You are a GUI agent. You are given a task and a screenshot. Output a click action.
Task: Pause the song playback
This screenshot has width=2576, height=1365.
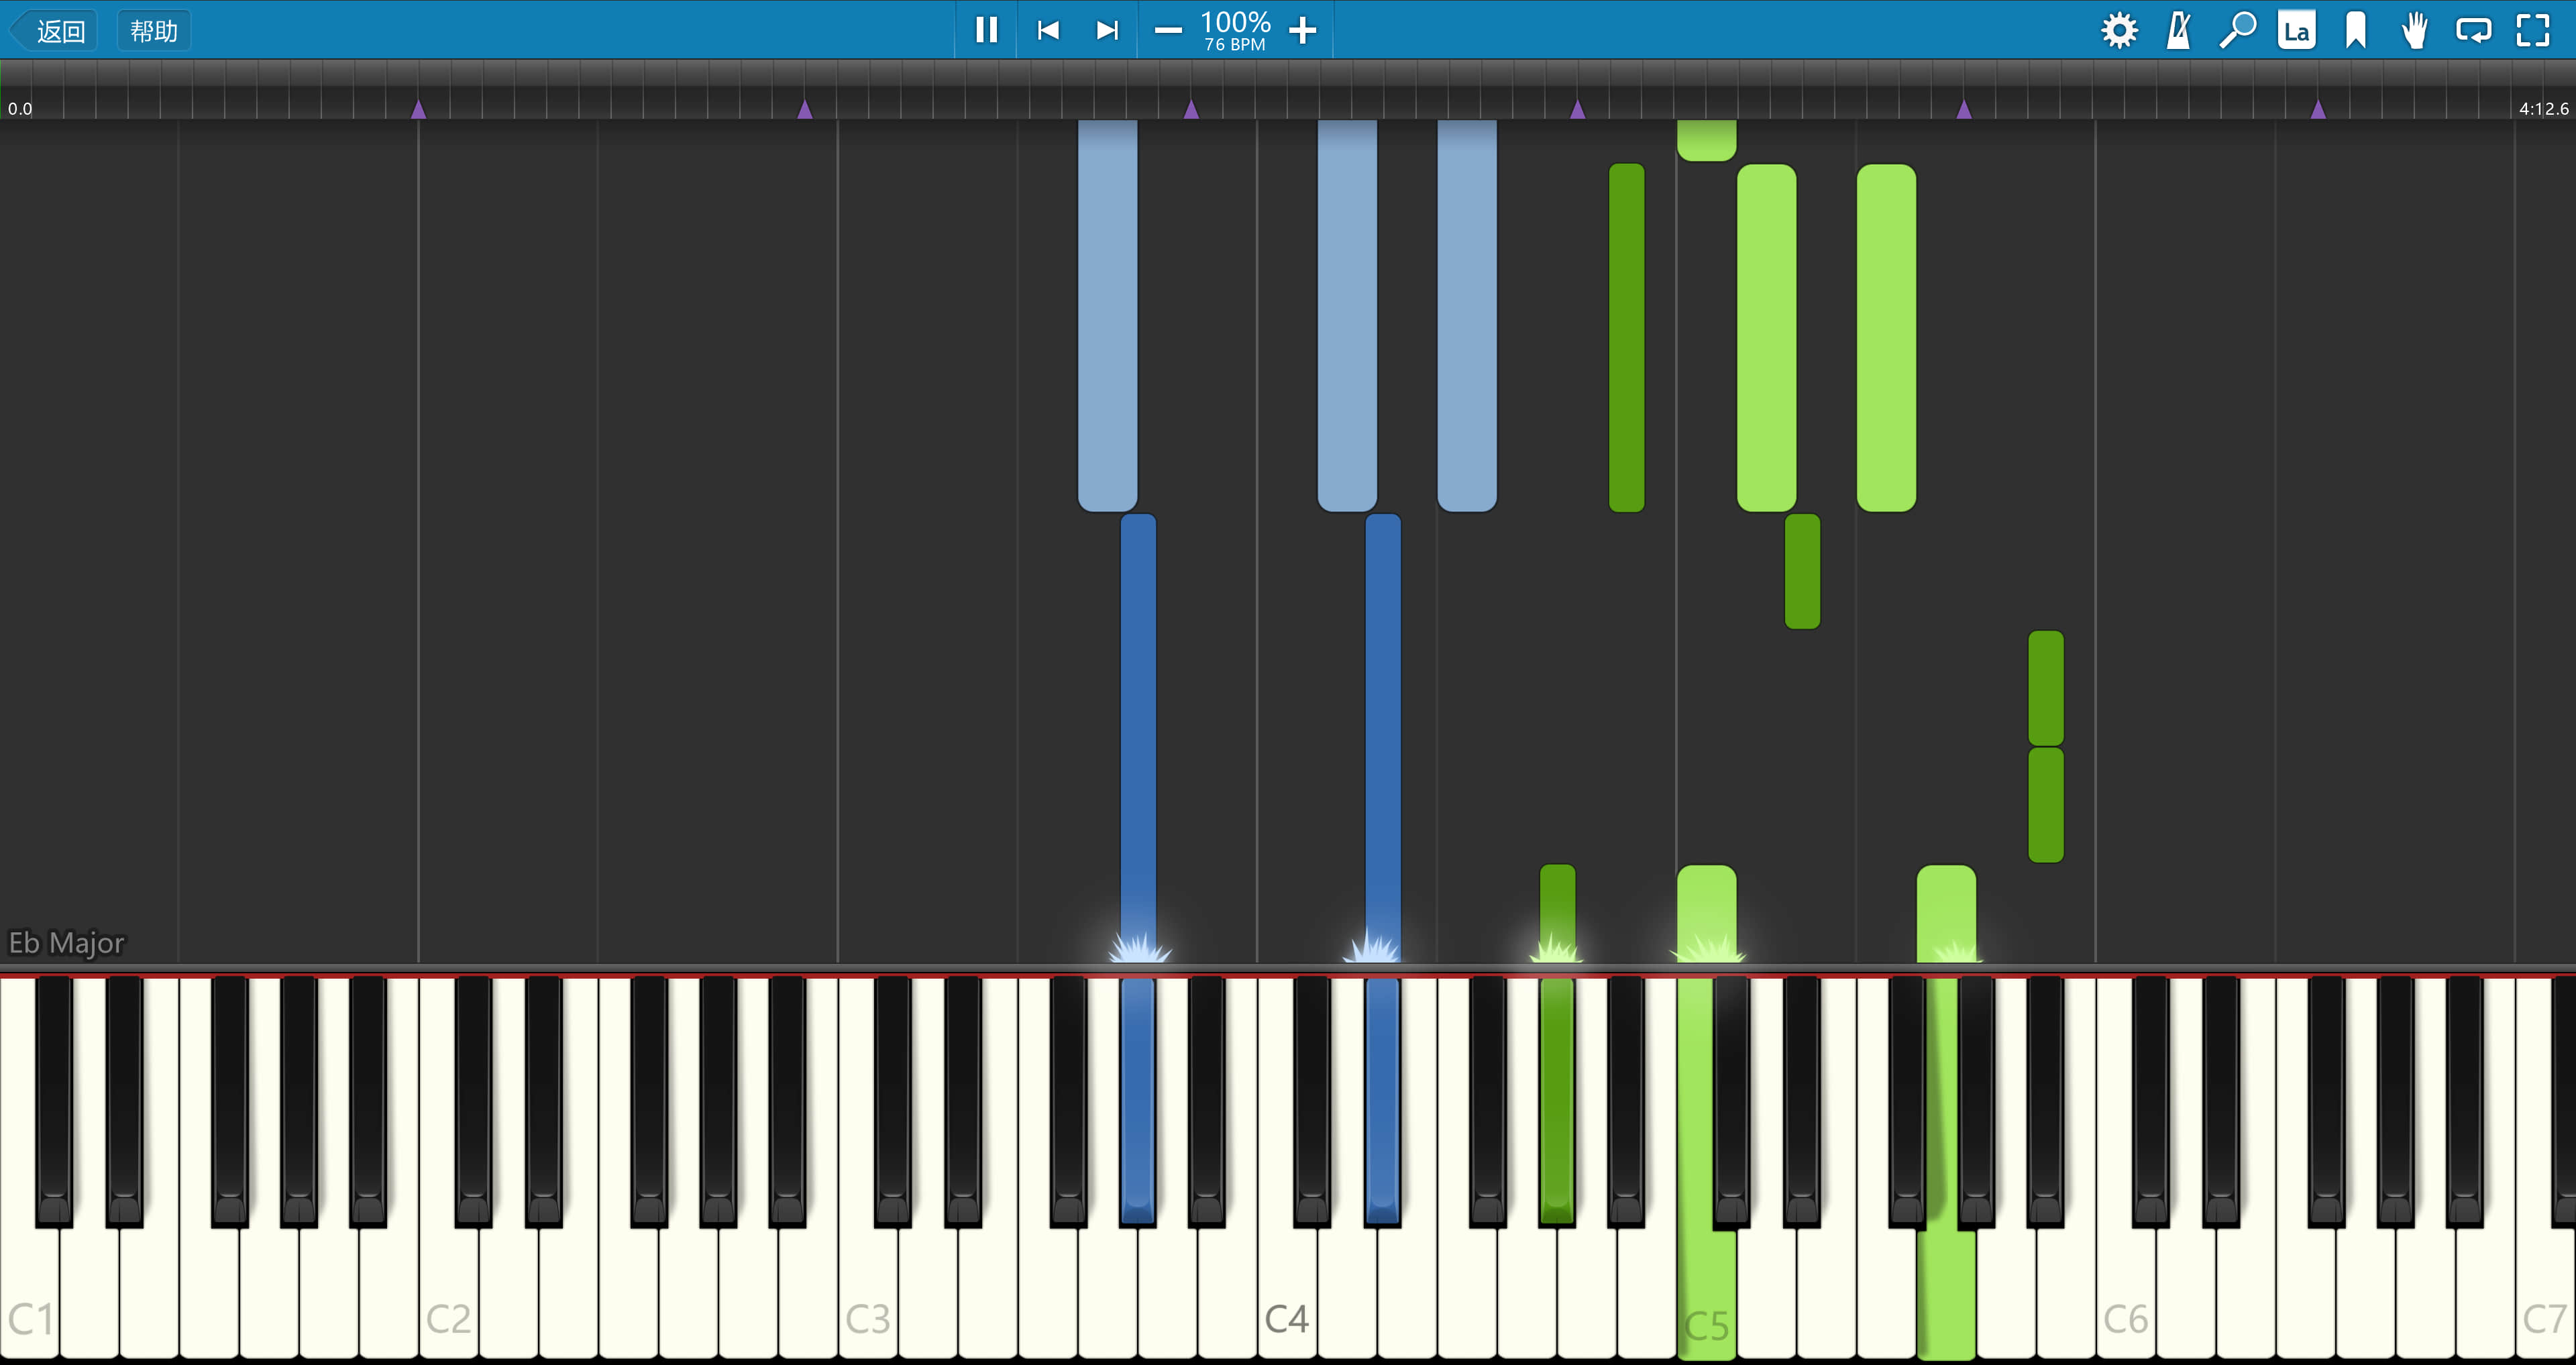tap(986, 30)
